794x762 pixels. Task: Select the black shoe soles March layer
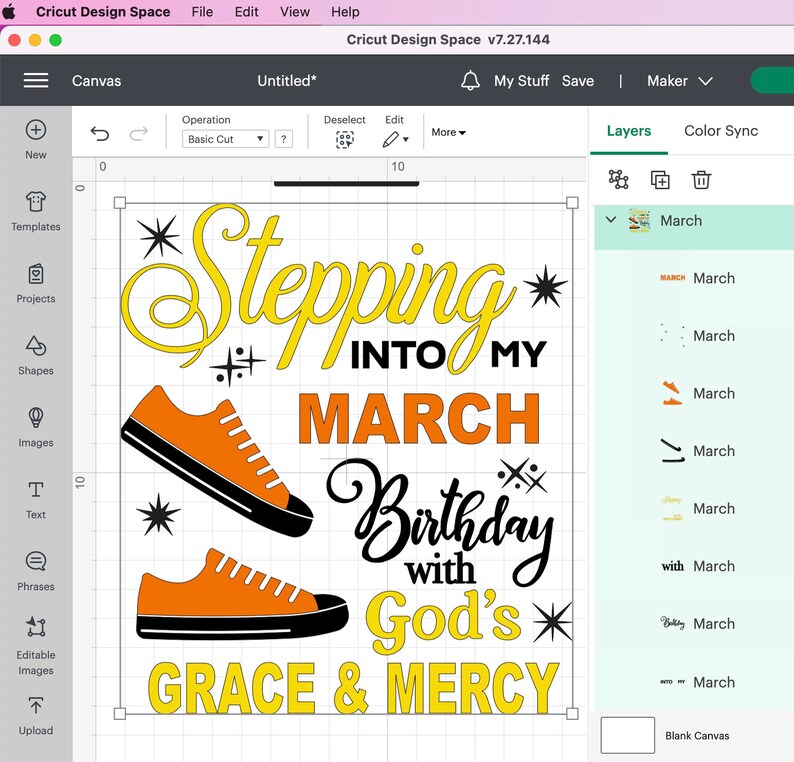pyautogui.click(x=694, y=451)
